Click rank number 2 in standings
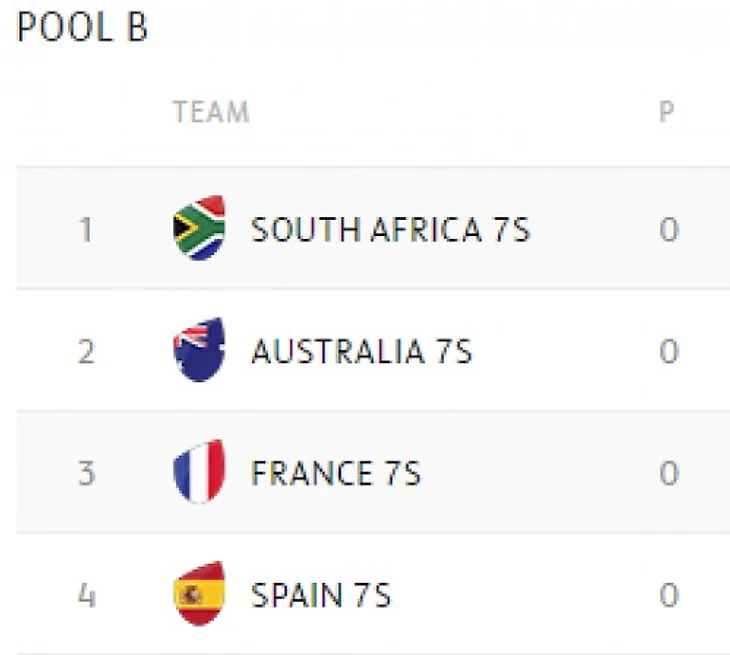730x655 pixels. coord(86,352)
